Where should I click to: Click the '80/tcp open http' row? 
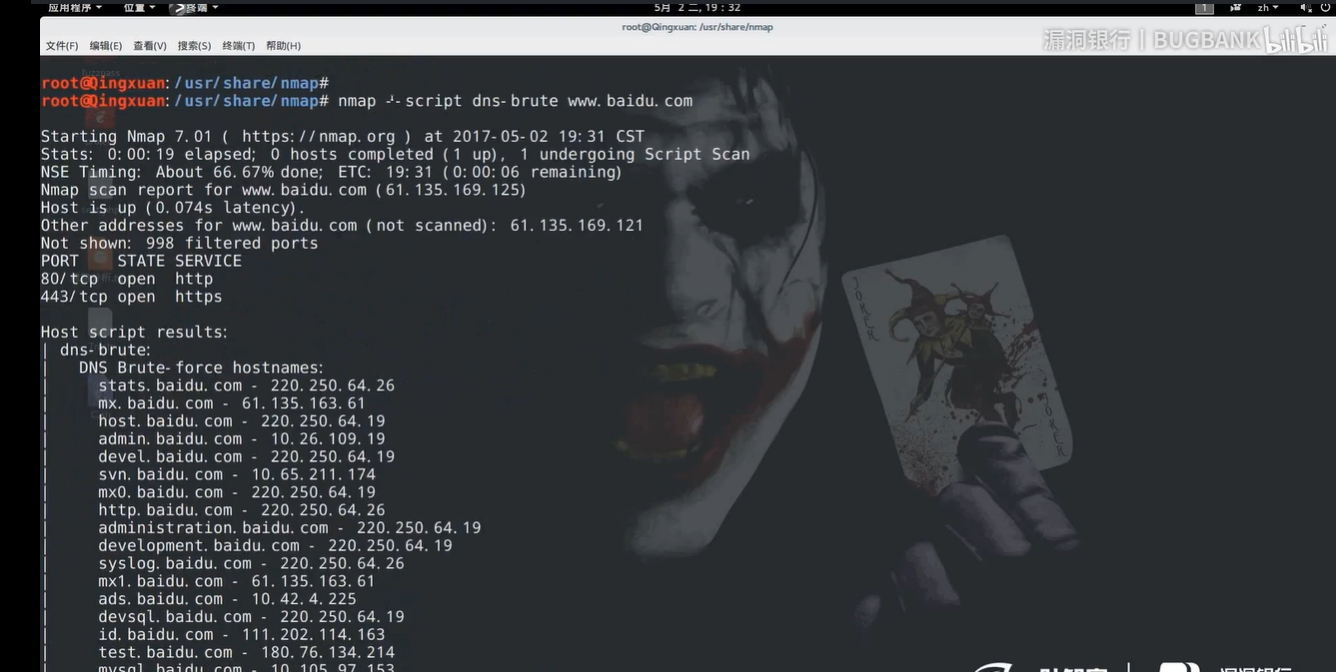[x=127, y=279]
